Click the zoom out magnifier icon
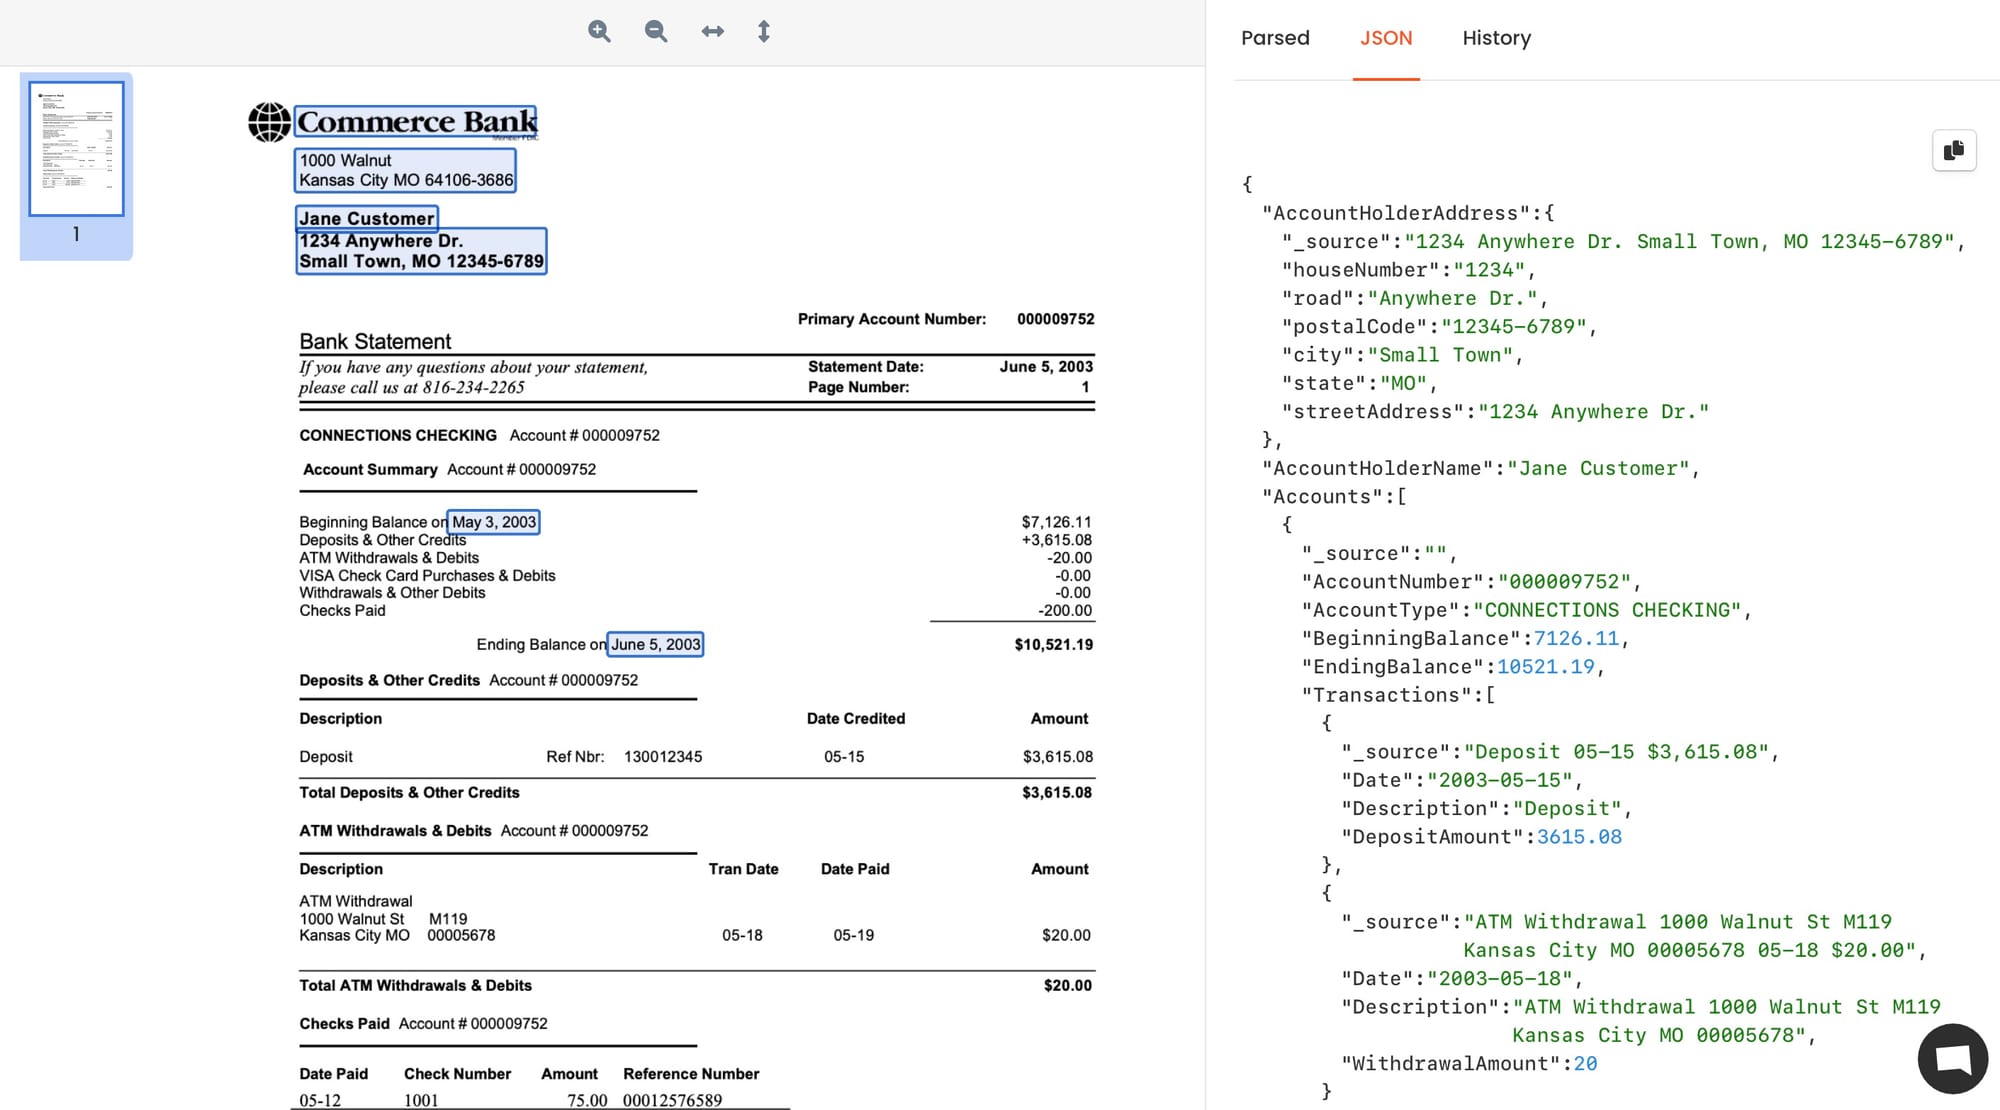Image resolution: width=2000 pixels, height=1110 pixels. pyautogui.click(x=656, y=31)
